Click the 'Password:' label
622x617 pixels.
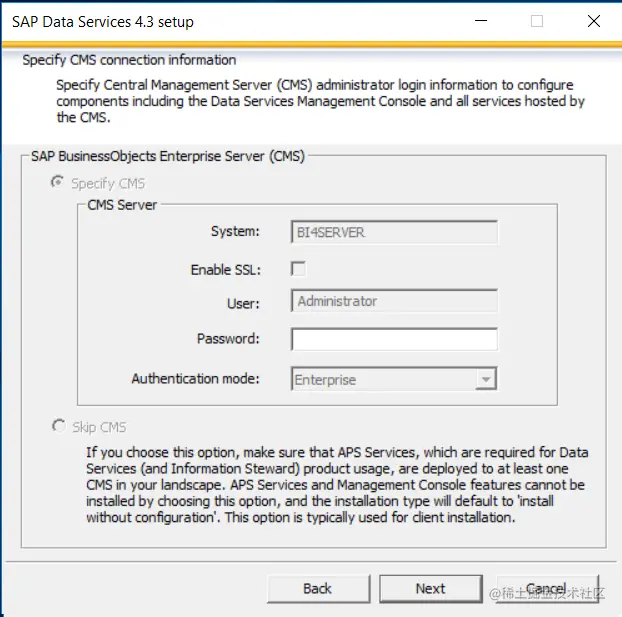[x=228, y=338]
